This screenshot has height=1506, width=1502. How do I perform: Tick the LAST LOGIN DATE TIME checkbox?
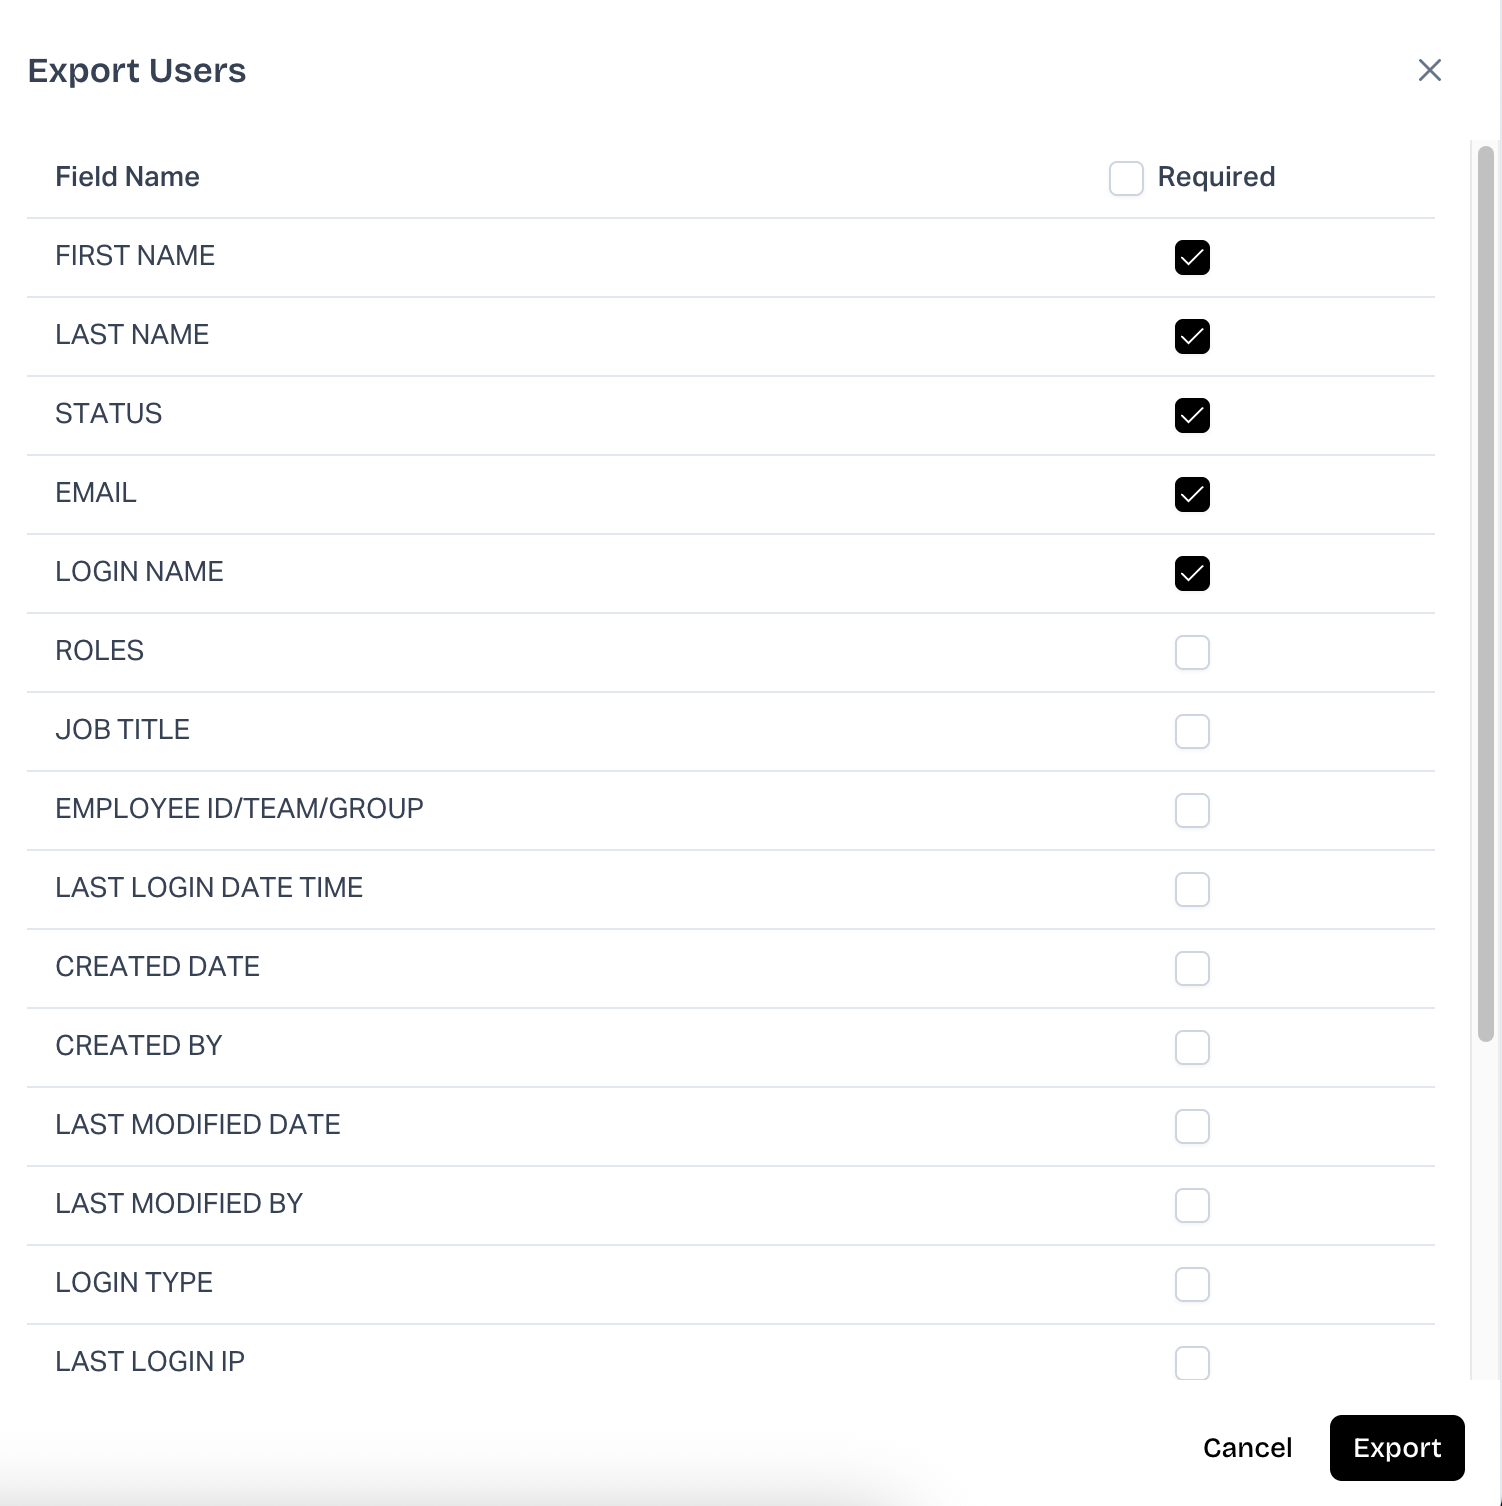(x=1192, y=889)
